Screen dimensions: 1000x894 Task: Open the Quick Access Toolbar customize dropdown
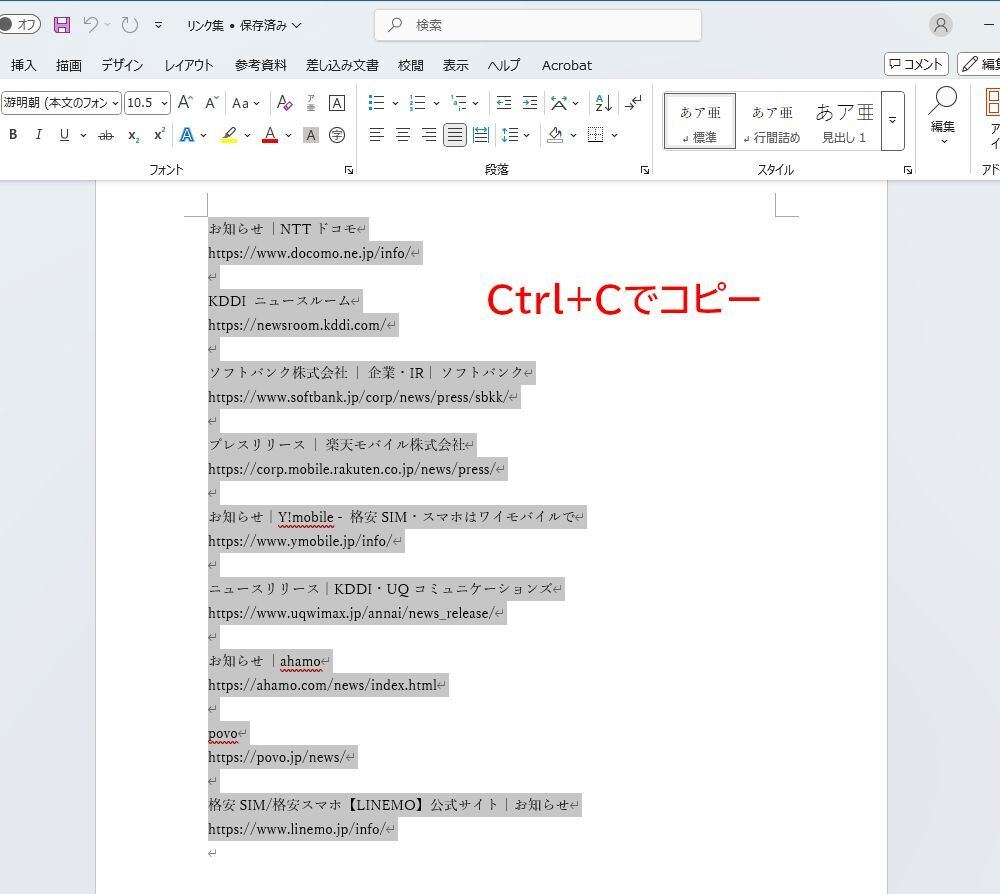(x=158, y=25)
